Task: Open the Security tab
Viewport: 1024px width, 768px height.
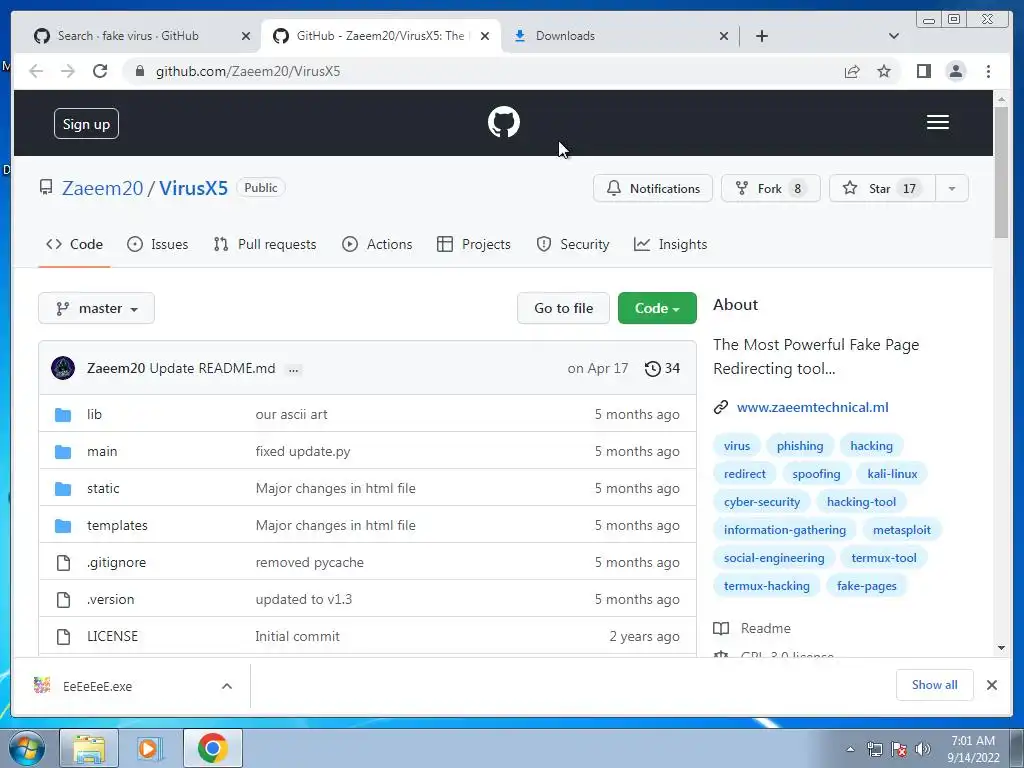Action: [x=573, y=244]
